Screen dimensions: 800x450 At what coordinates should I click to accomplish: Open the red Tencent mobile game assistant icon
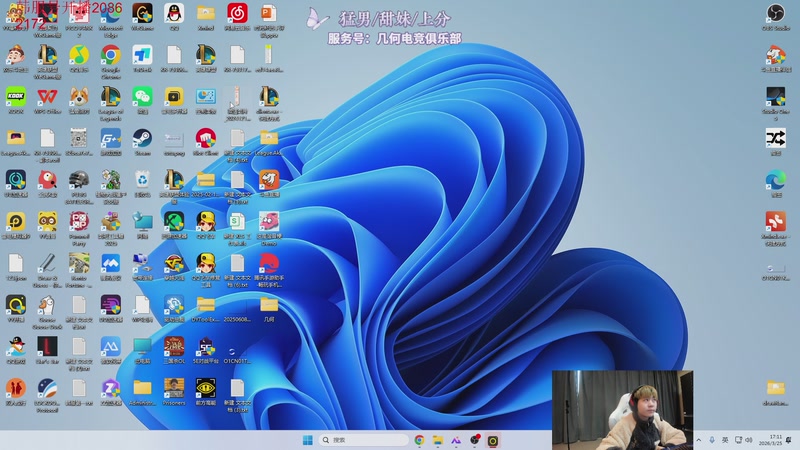point(269,263)
